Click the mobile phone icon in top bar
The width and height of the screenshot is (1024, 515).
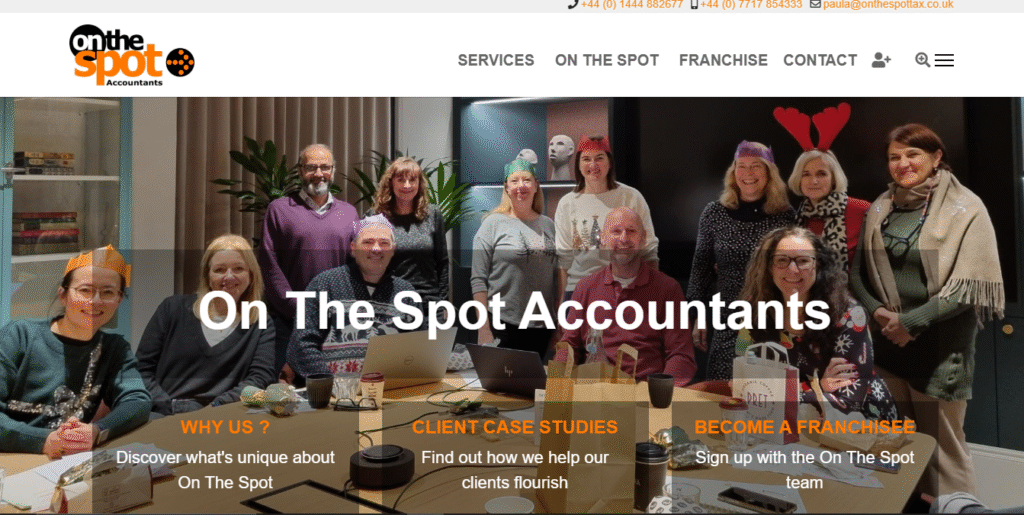(x=694, y=4)
